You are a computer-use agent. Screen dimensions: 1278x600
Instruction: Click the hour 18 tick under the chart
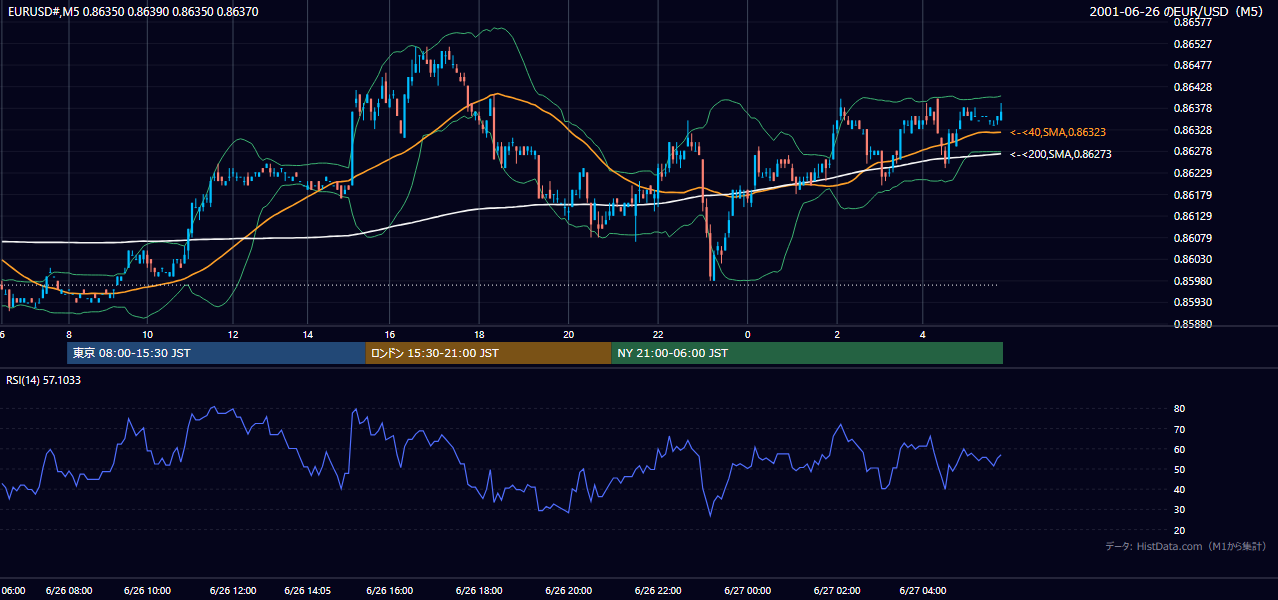479,334
